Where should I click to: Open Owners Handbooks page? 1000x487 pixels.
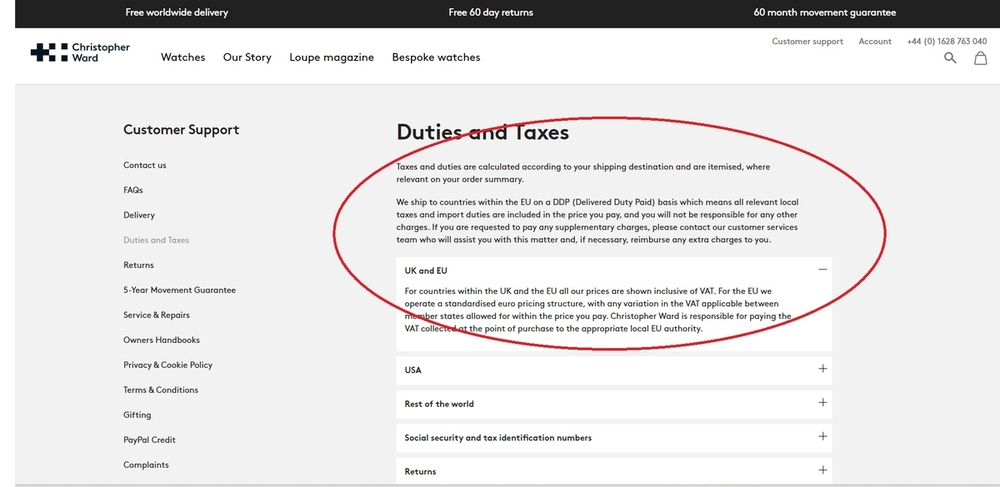pos(161,340)
